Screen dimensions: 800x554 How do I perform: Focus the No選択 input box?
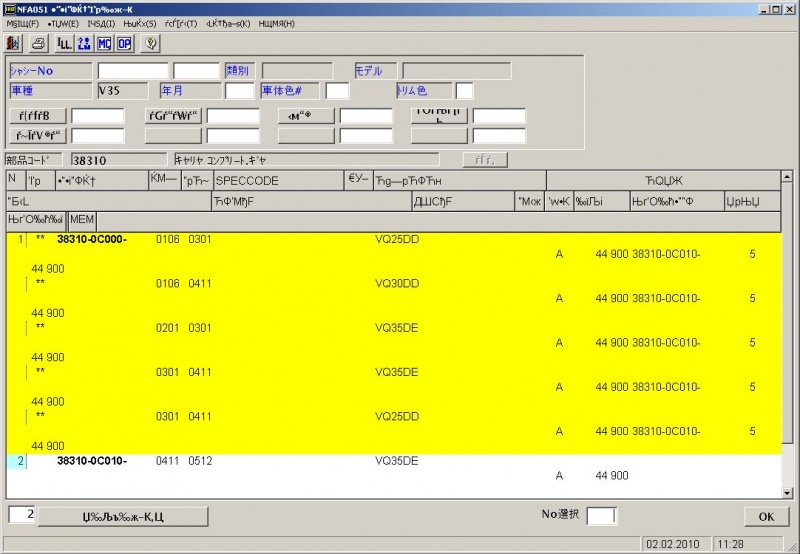point(601,516)
